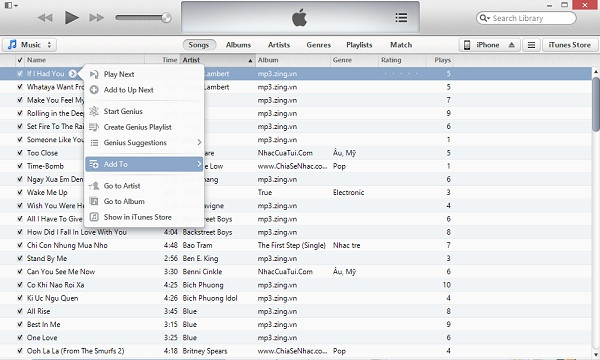
Task: Click the Electronic genre cell
Action: [x=348, y=192]
